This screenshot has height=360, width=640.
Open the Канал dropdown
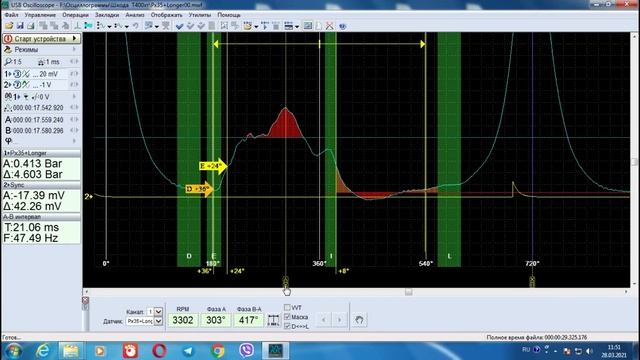[x=158, y=311]
